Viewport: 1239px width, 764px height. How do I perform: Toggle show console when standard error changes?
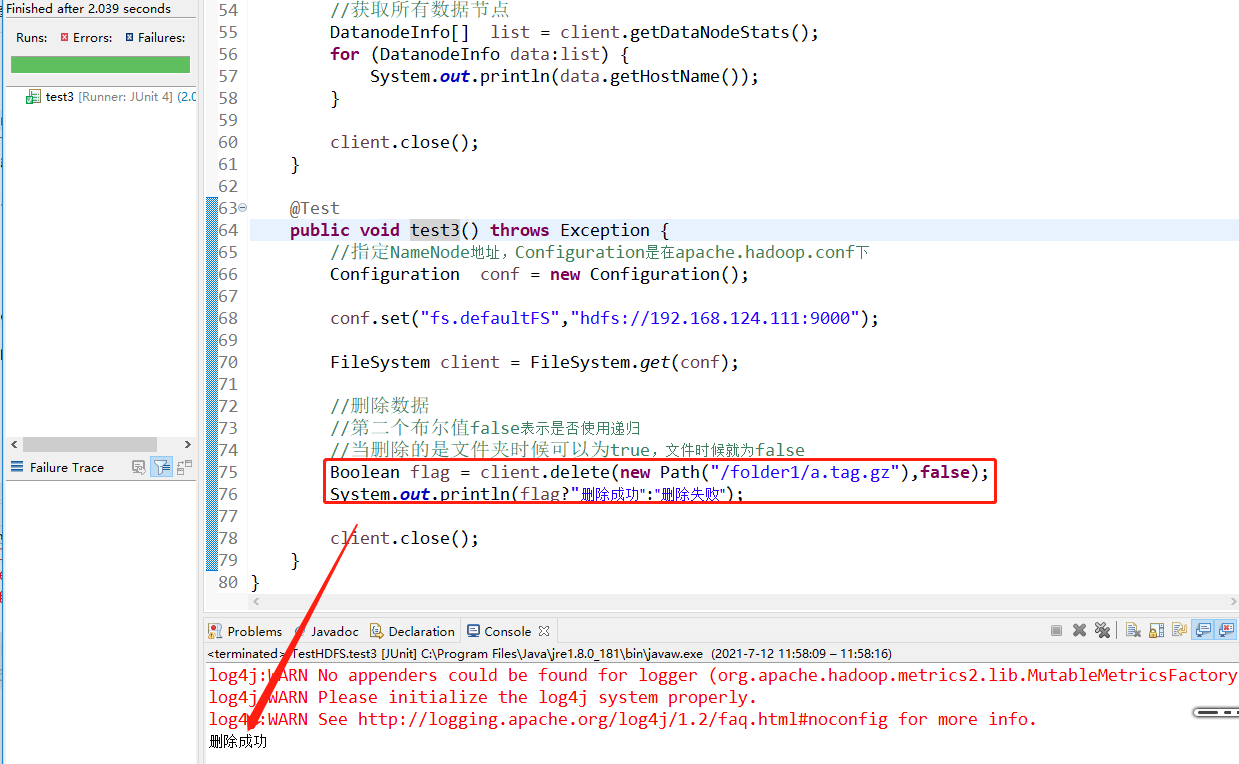[x=1226, y=631]
